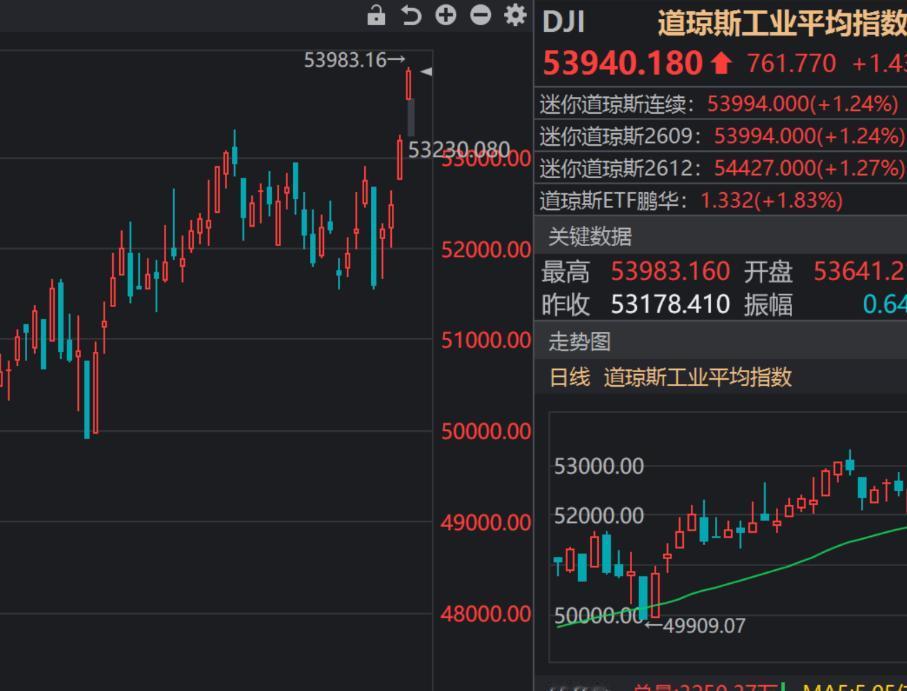Click the 最高 value 53983.160
The image size is (907, 691).
tap(670, 271)
